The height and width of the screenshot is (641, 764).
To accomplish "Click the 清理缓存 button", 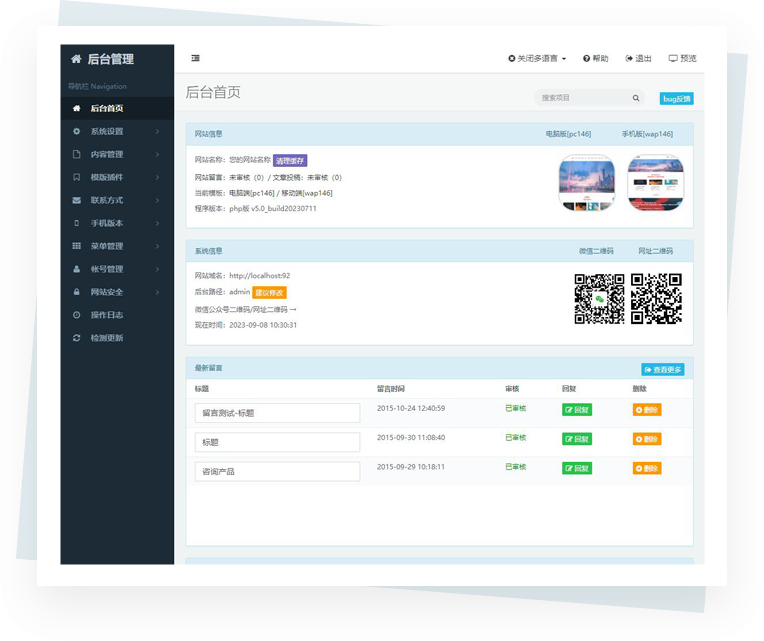I will pos(290,160).
